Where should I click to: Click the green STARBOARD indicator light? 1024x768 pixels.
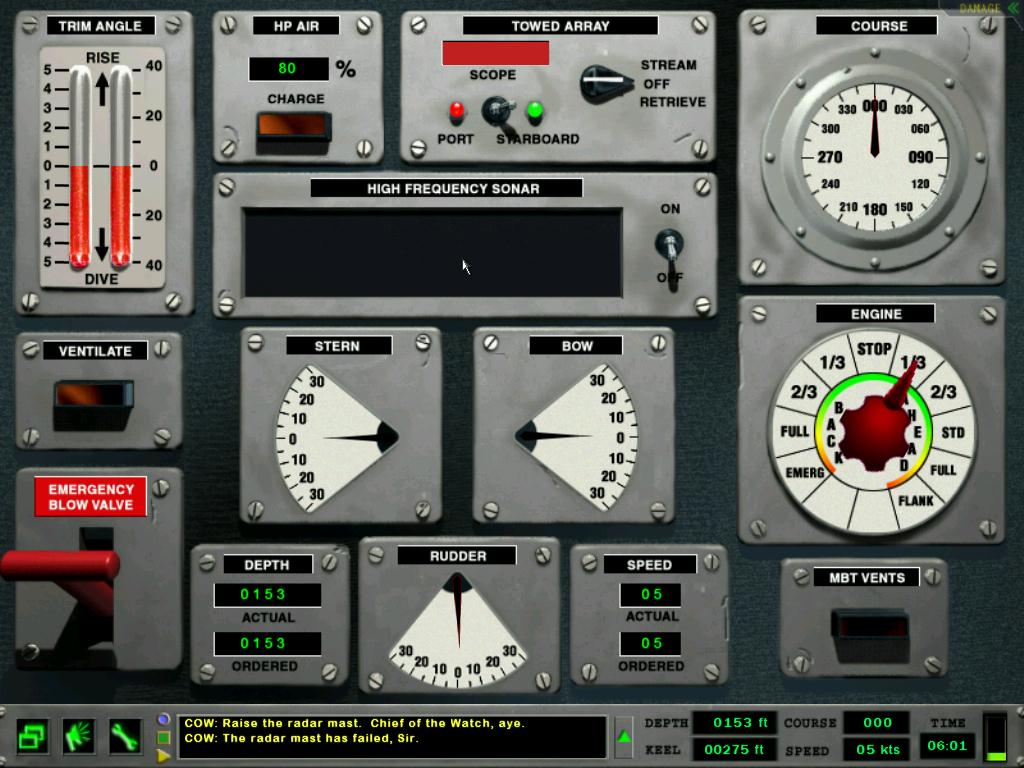tap(535, 111)
